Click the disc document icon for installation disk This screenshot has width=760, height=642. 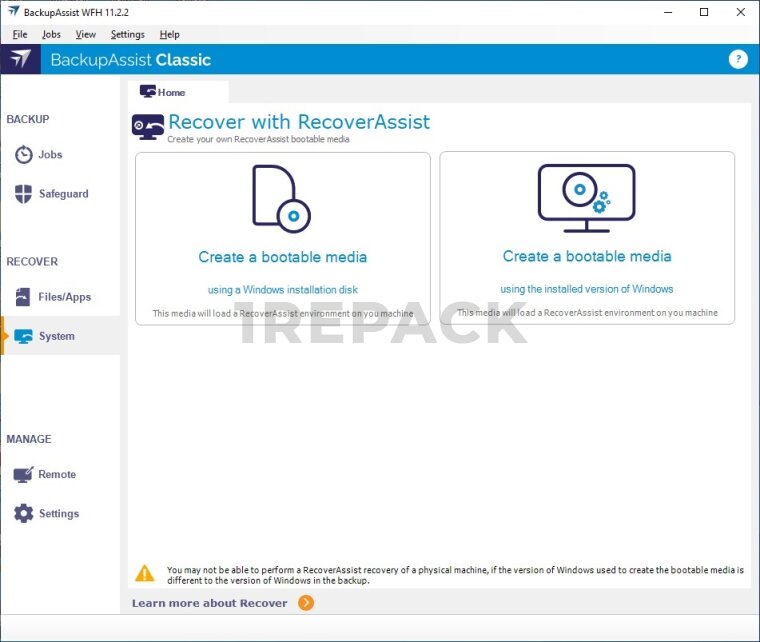tap(281, 198)
